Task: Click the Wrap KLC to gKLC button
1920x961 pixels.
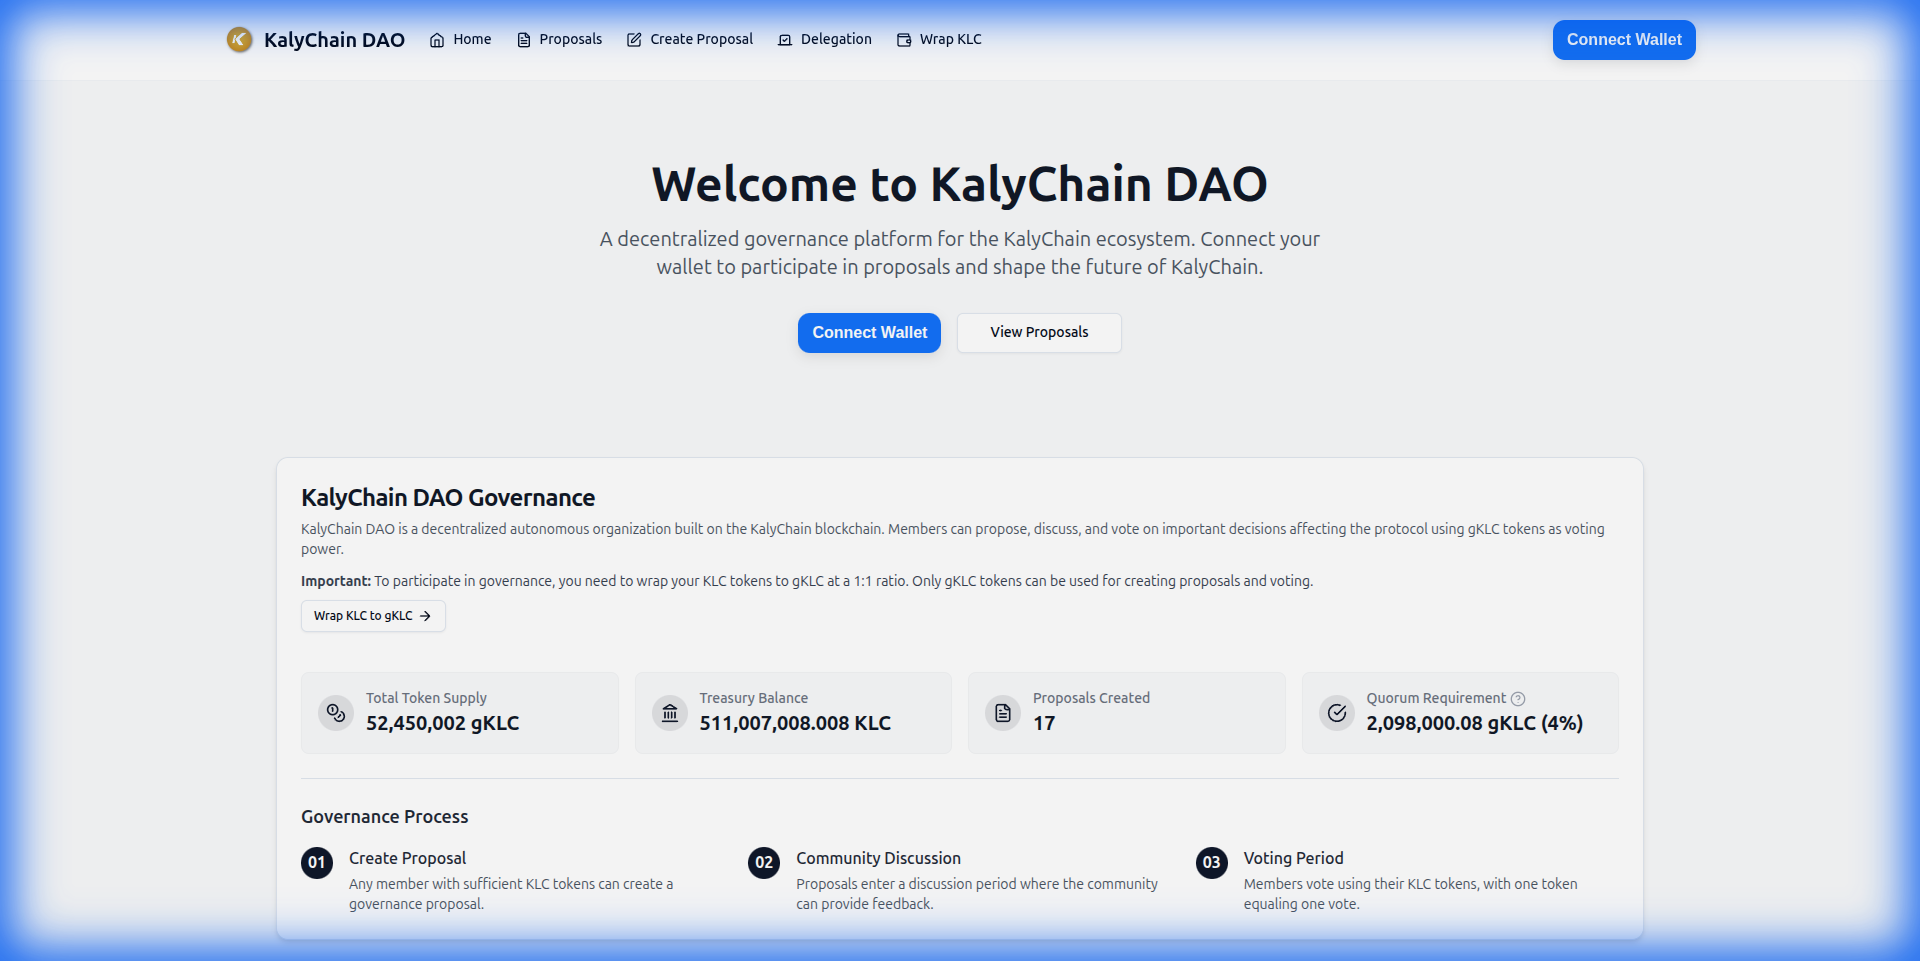Action: coord(373,616)
